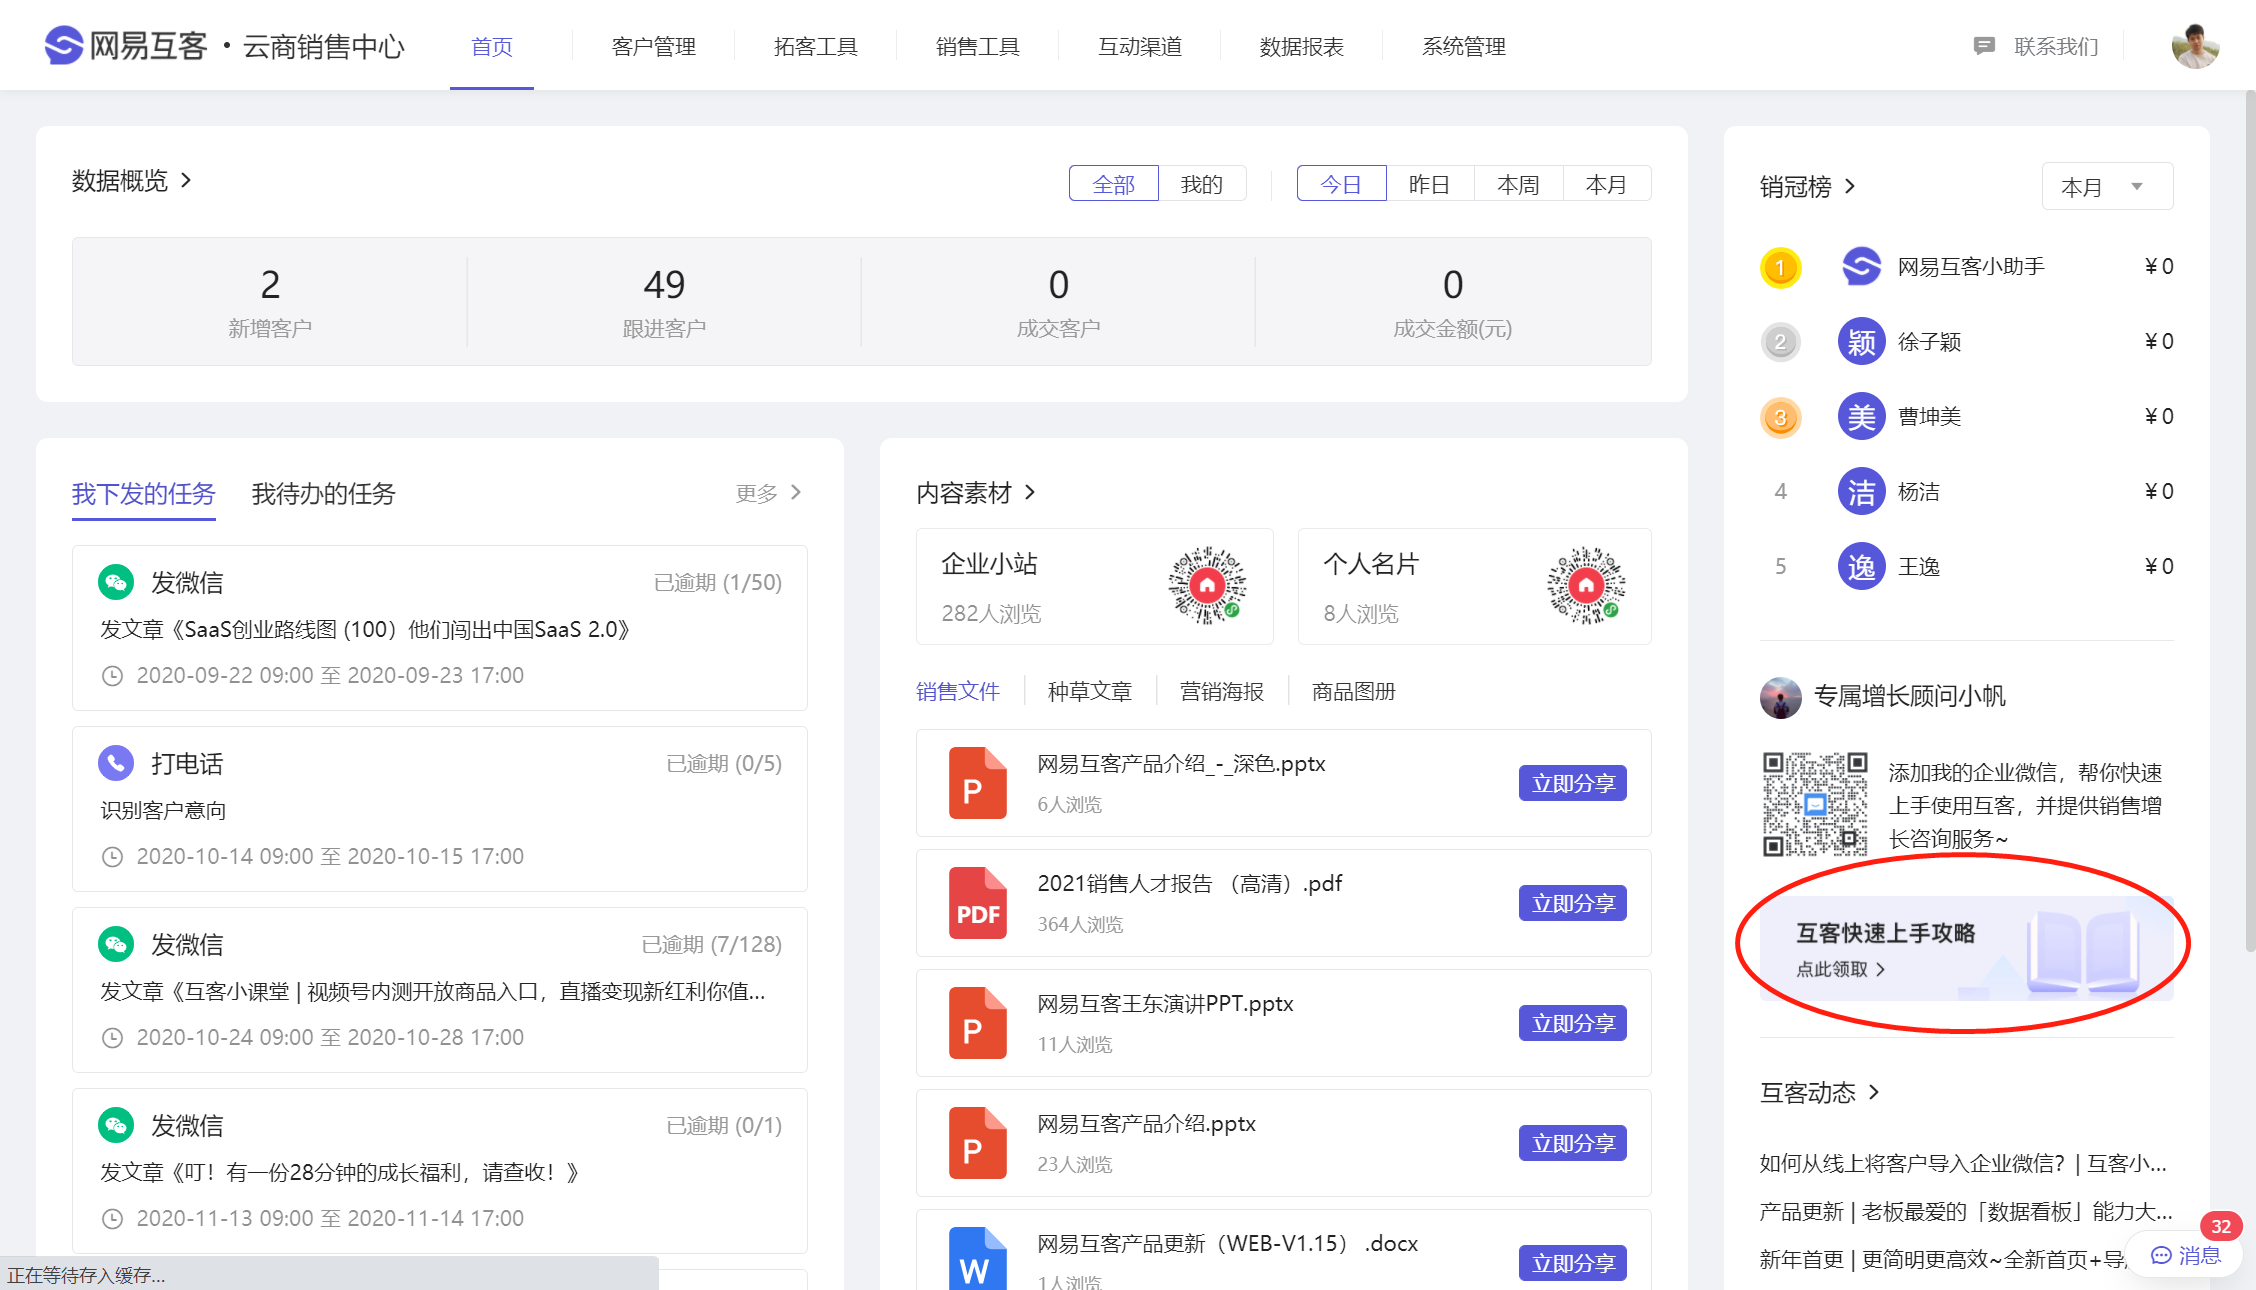This screenshot has width=2256, height=1290.
Task: Select the 我的 data scope toggle
Action: click(1201, 184)
